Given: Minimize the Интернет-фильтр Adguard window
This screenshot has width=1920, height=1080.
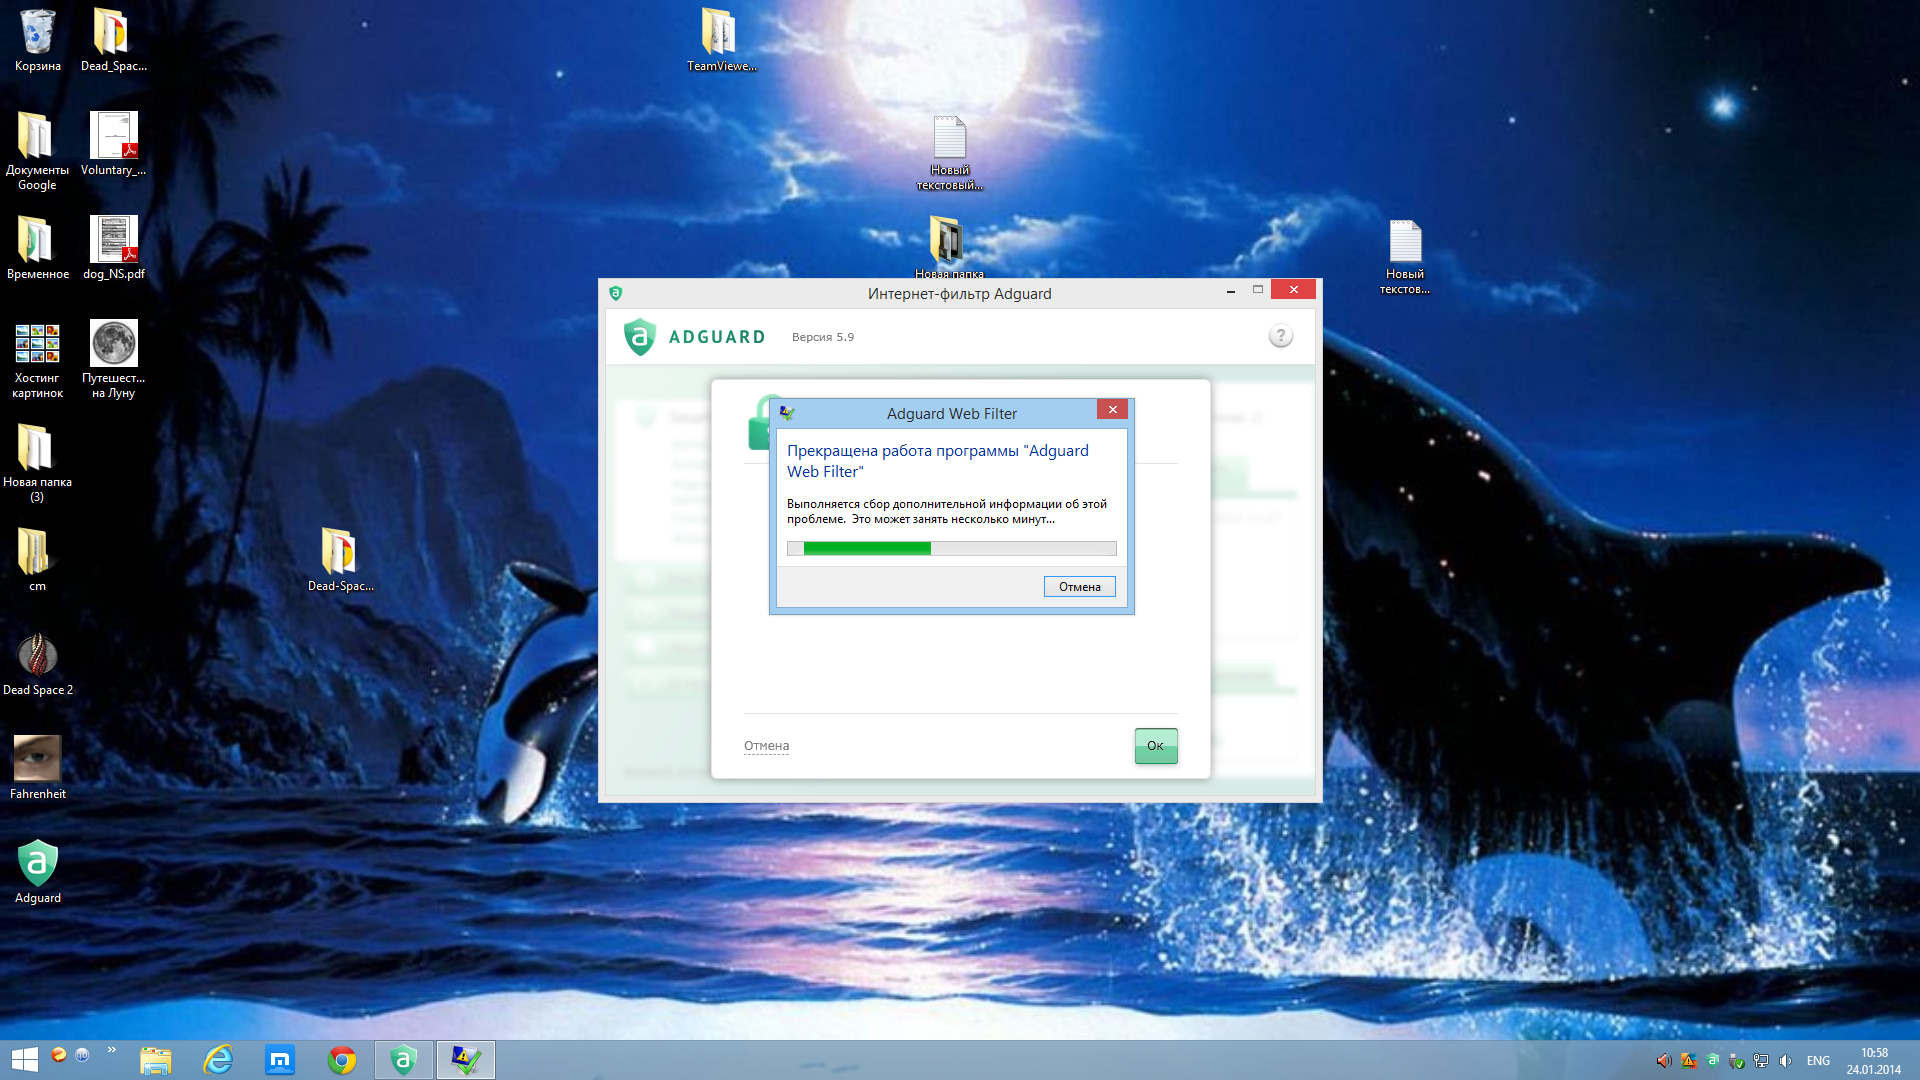Looking at the screenshot, I should point(1230,291).
